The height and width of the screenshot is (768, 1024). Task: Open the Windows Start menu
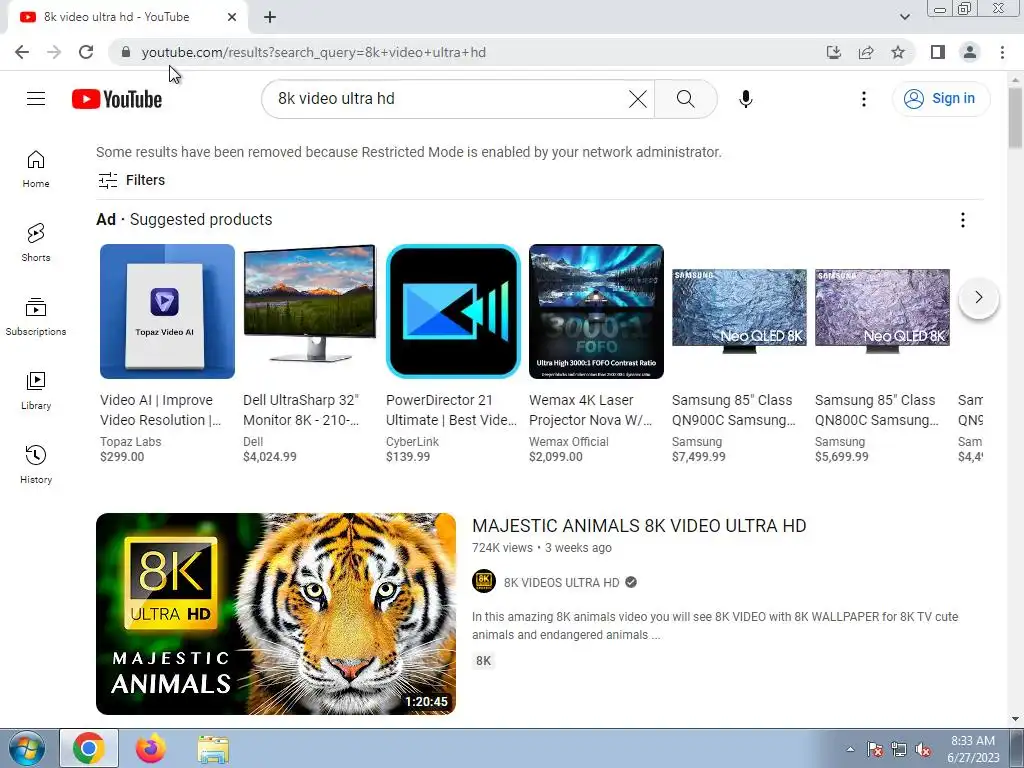(26, 749)
